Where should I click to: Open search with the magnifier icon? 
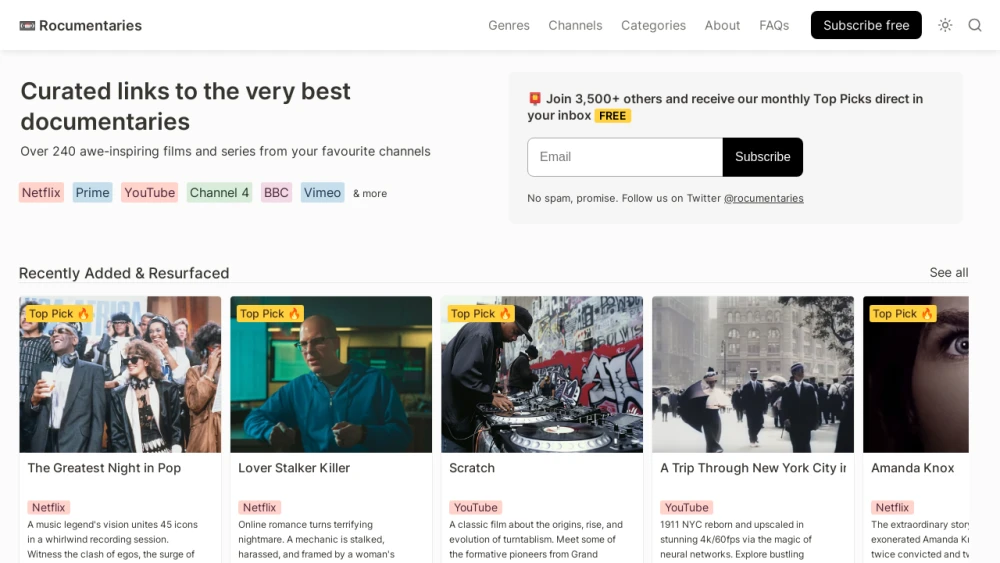974,25
